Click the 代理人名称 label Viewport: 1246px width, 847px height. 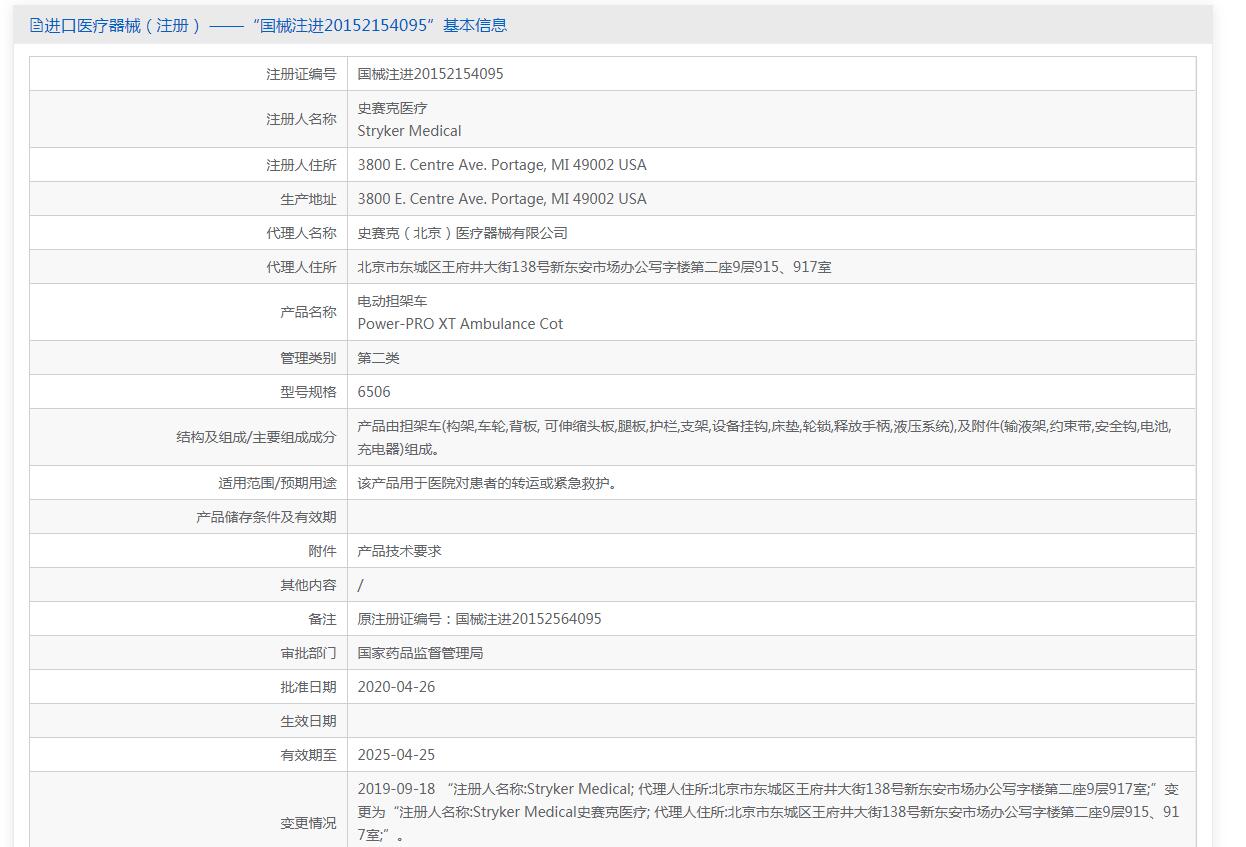coord(301,233)
